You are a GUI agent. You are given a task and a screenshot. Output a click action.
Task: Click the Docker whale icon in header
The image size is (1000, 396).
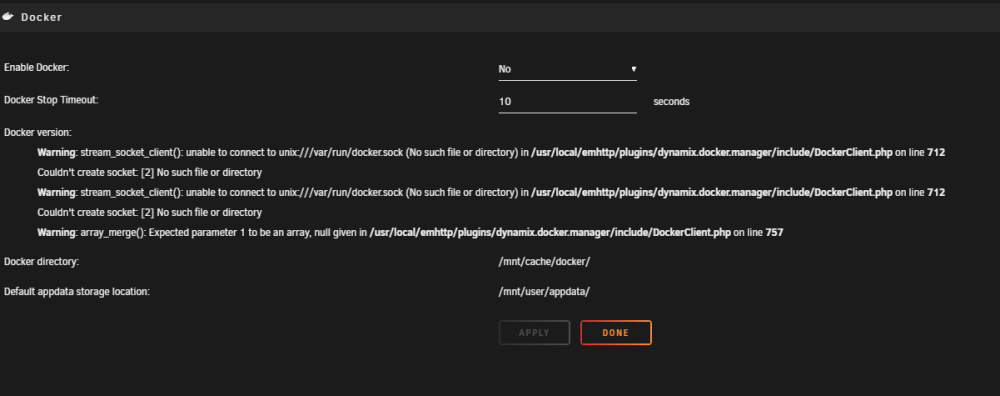pos(8,17)
